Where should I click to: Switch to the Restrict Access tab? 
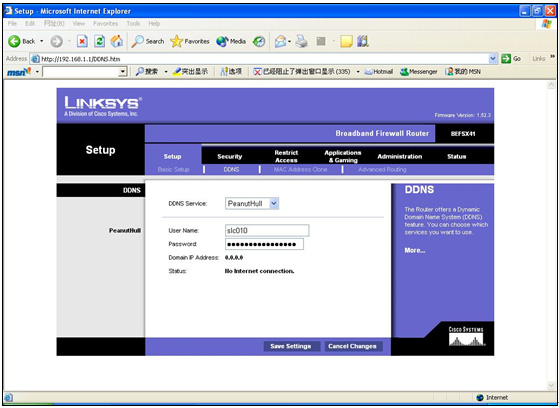point(286,156)
